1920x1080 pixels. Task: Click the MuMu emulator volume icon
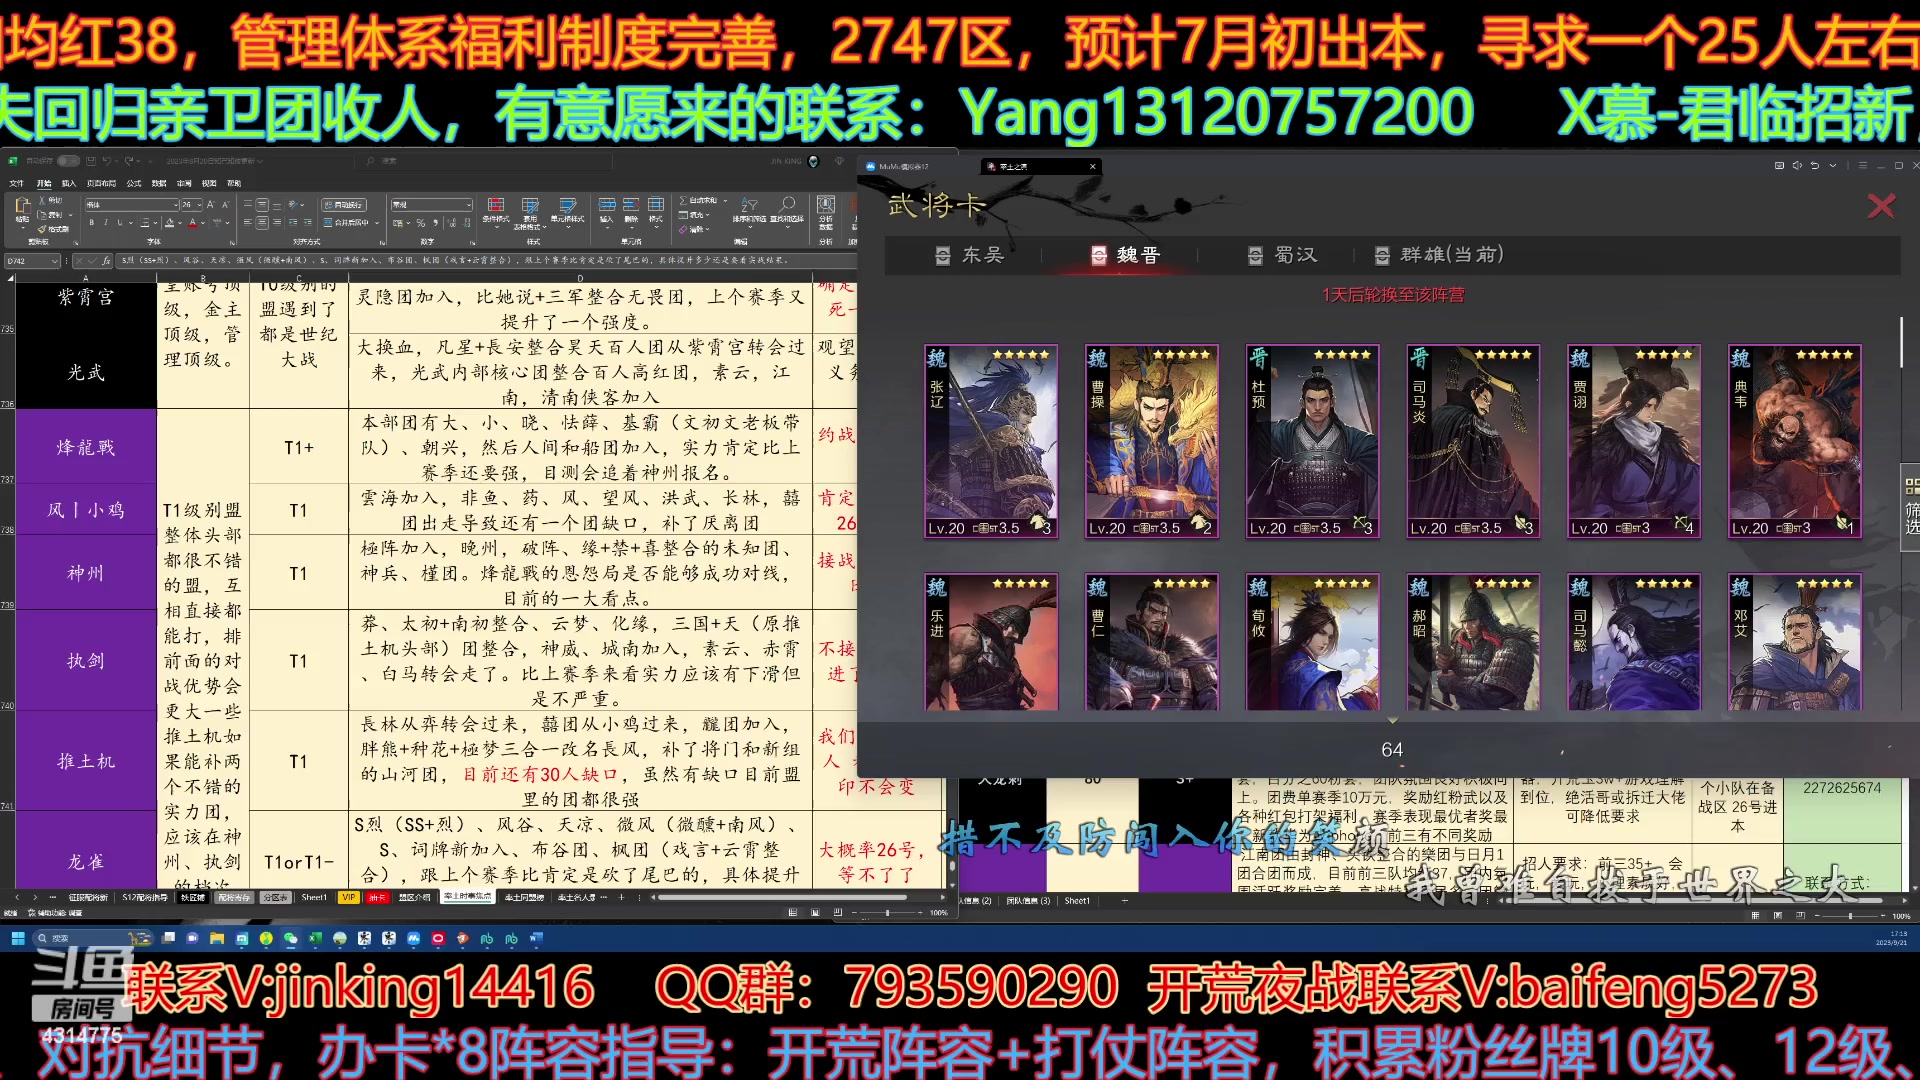(1797, 165)
